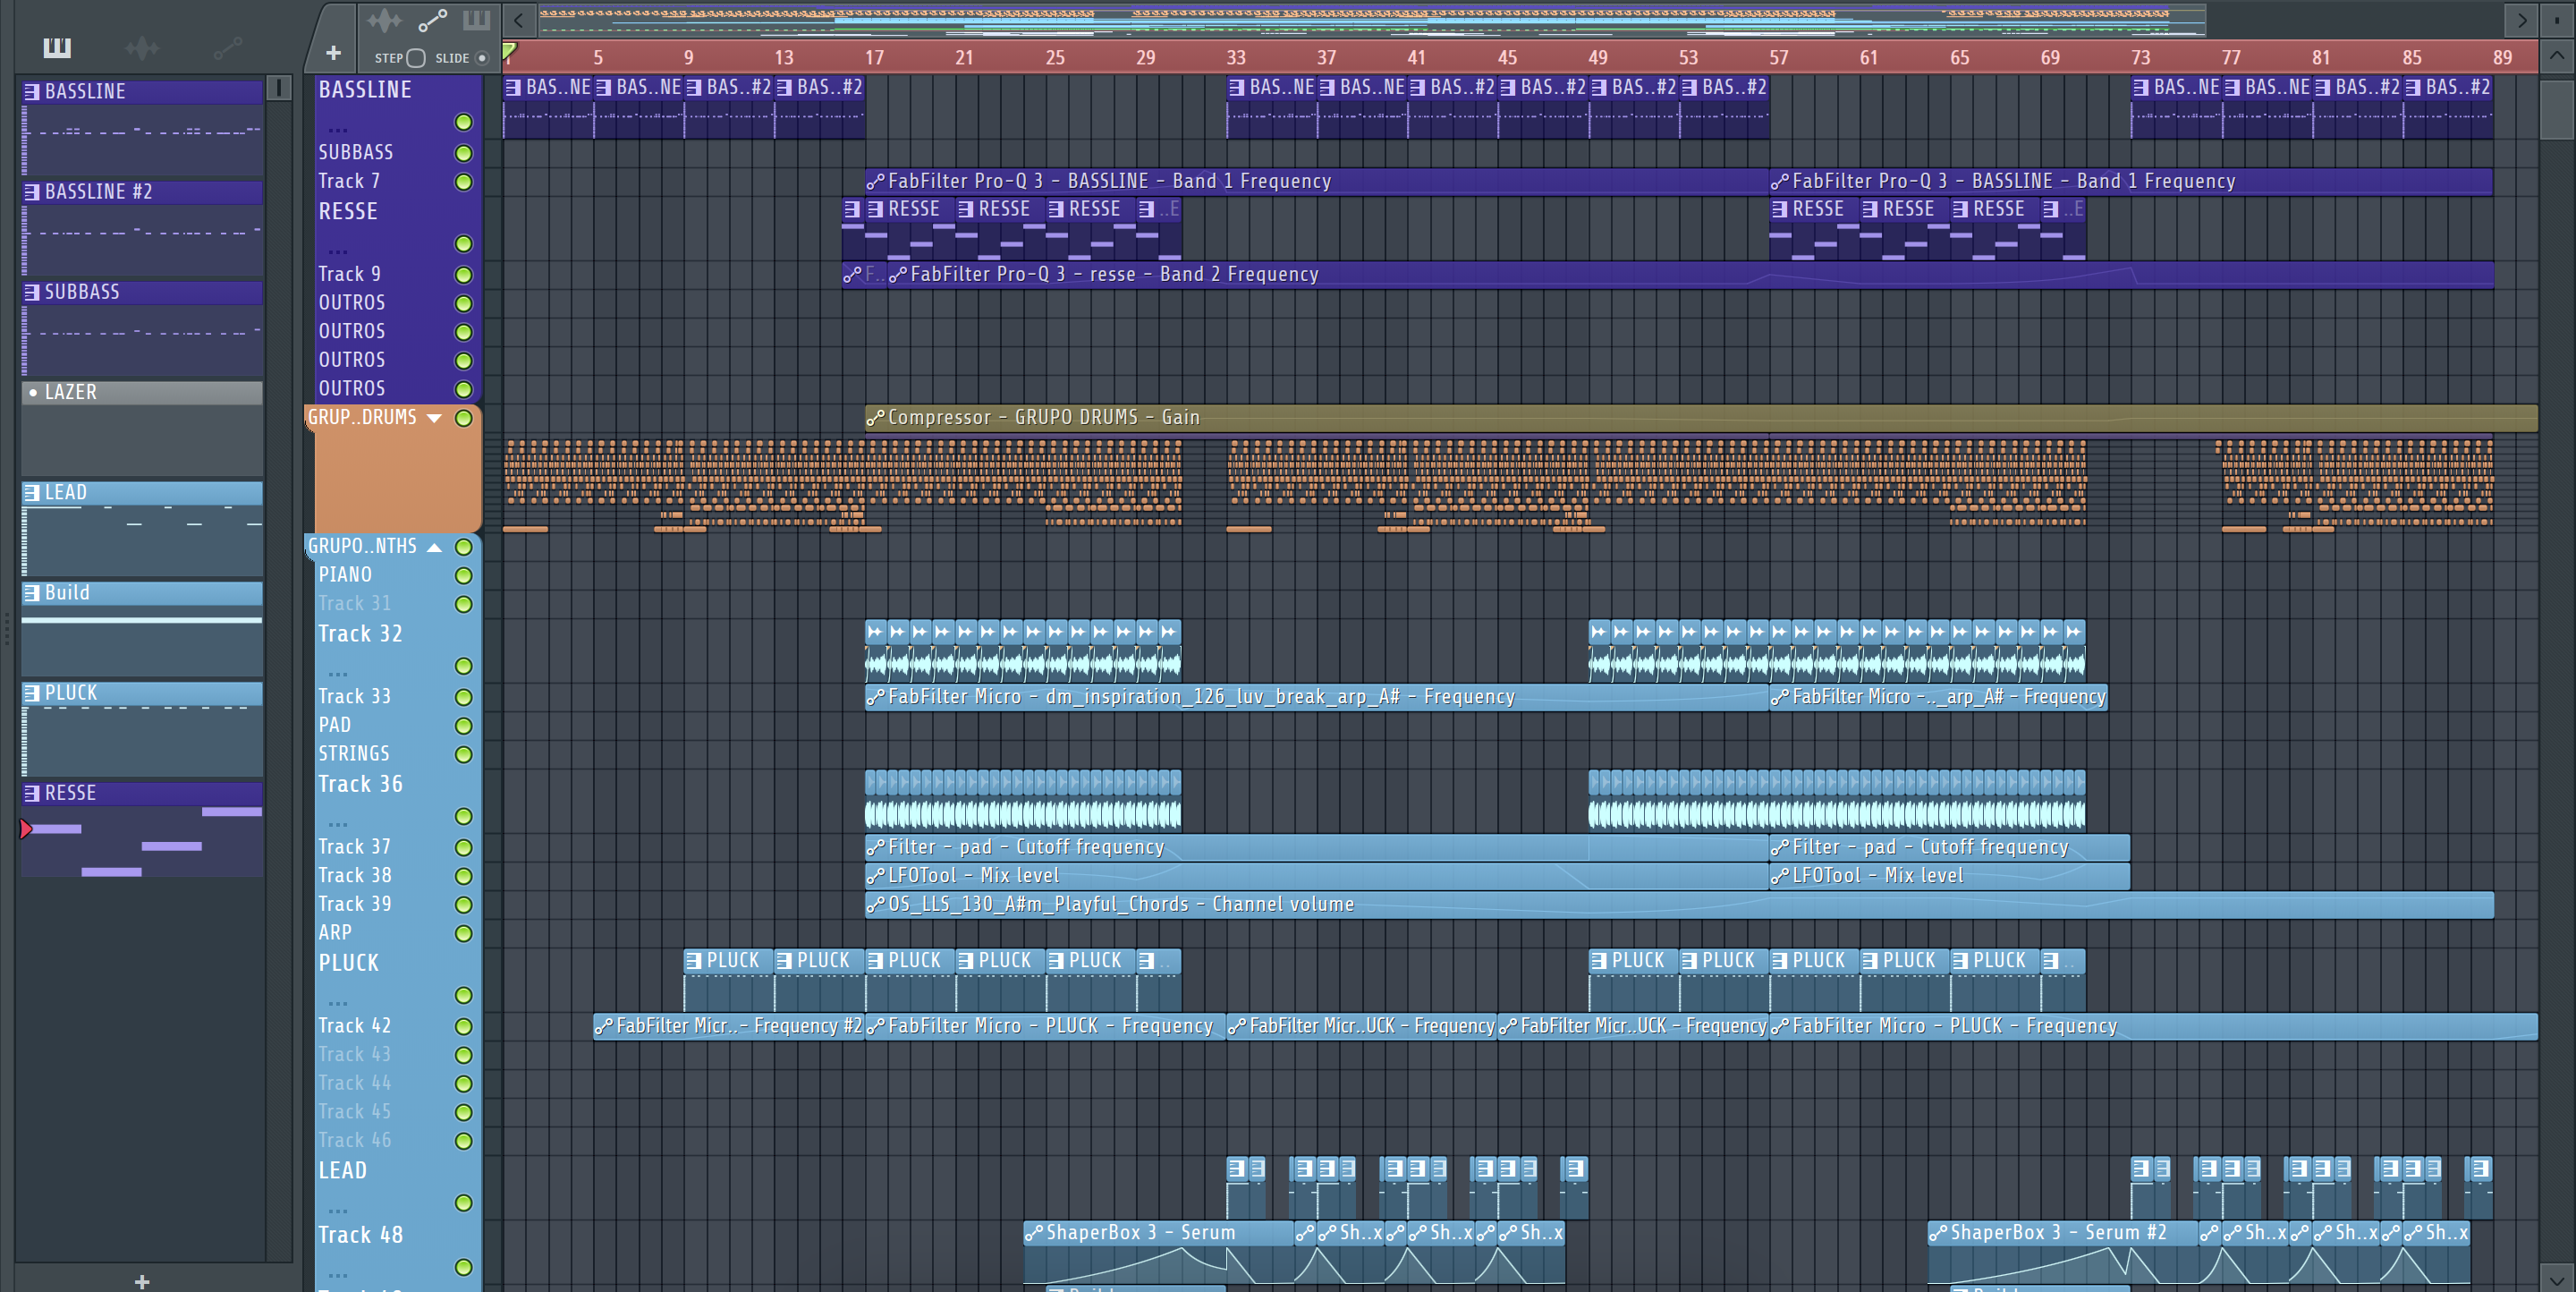Mute the SUBBASS track

[464, 153]
